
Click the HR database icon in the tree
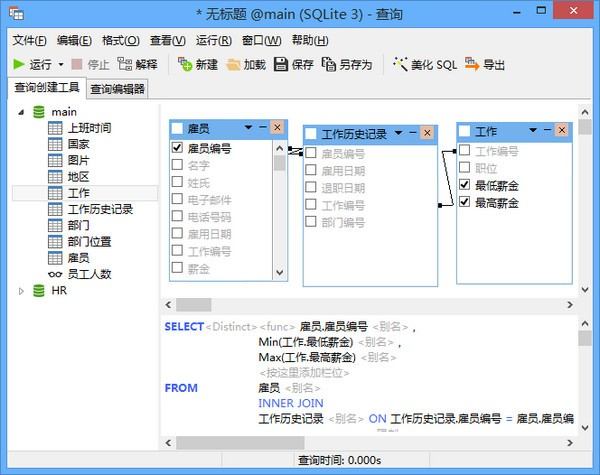pyautogui.click(x=39, y=291)
